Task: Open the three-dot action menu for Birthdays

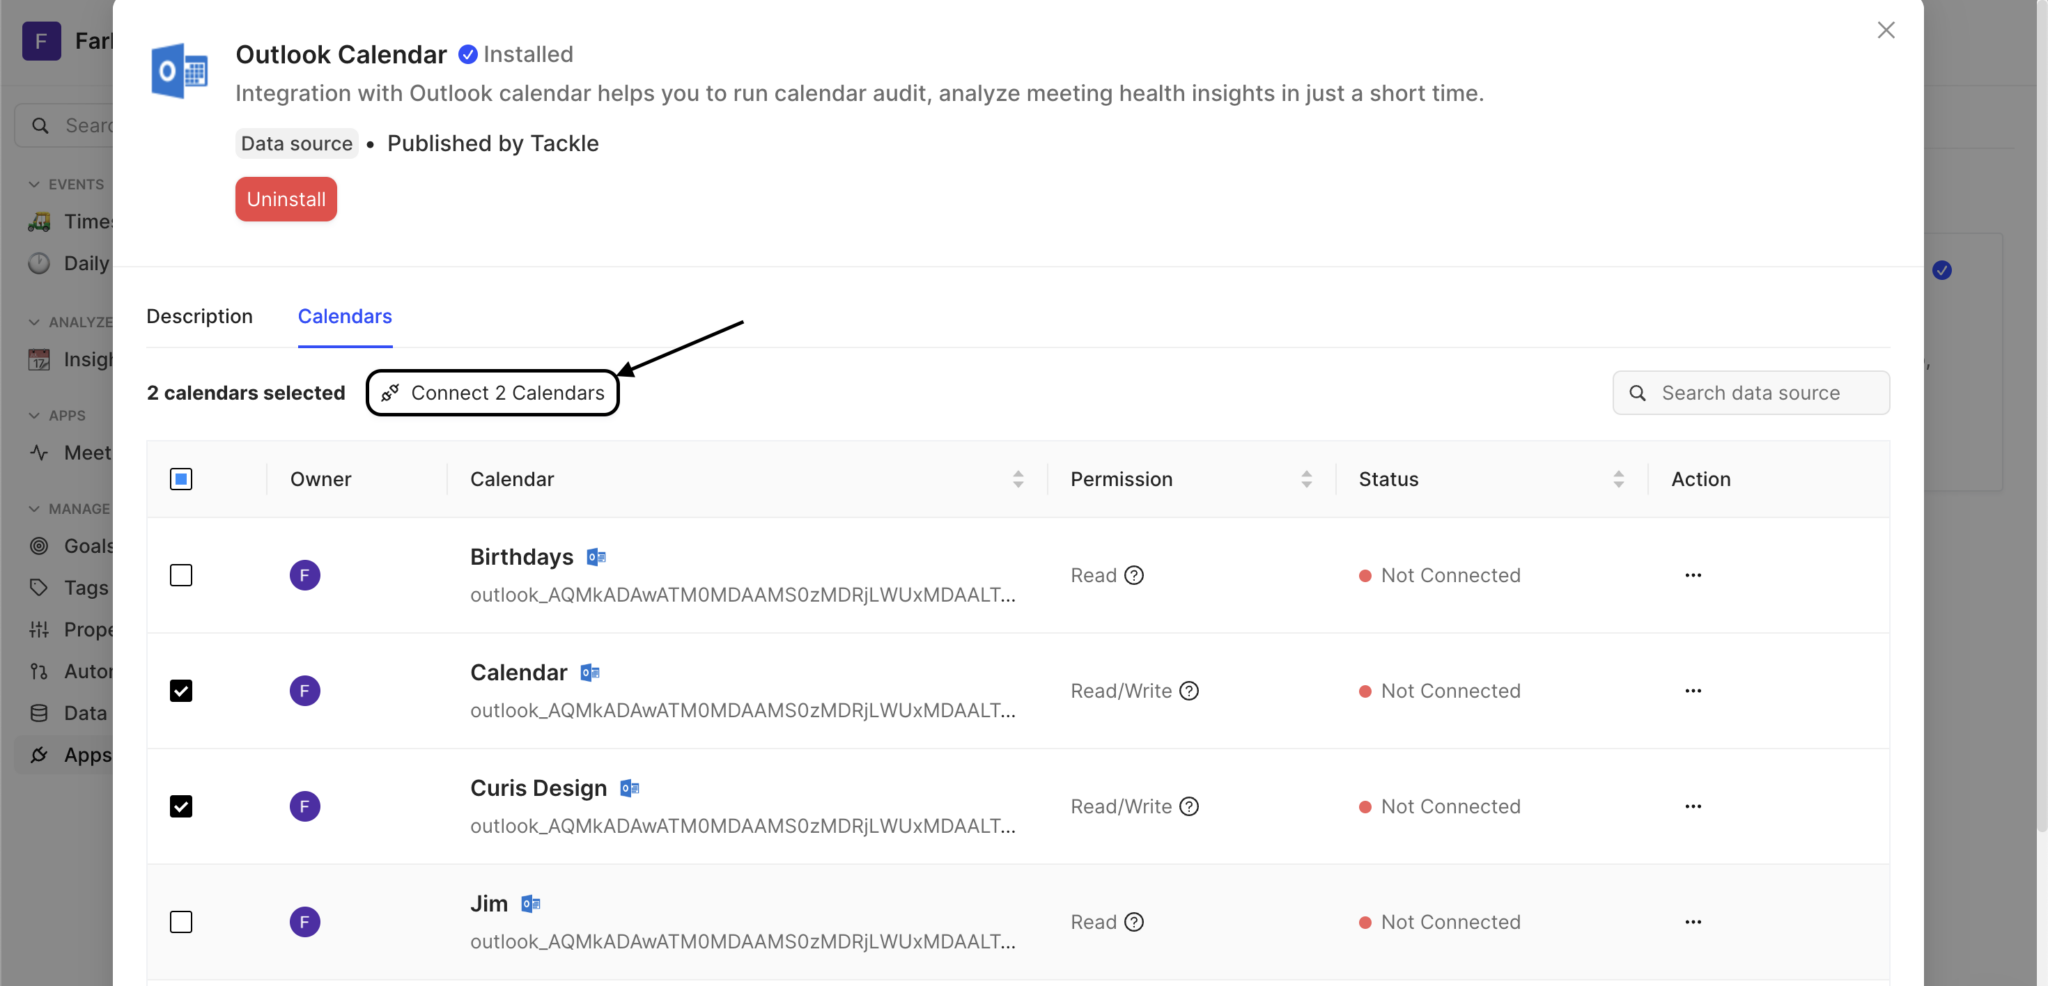Action: tap(1692, 575)
